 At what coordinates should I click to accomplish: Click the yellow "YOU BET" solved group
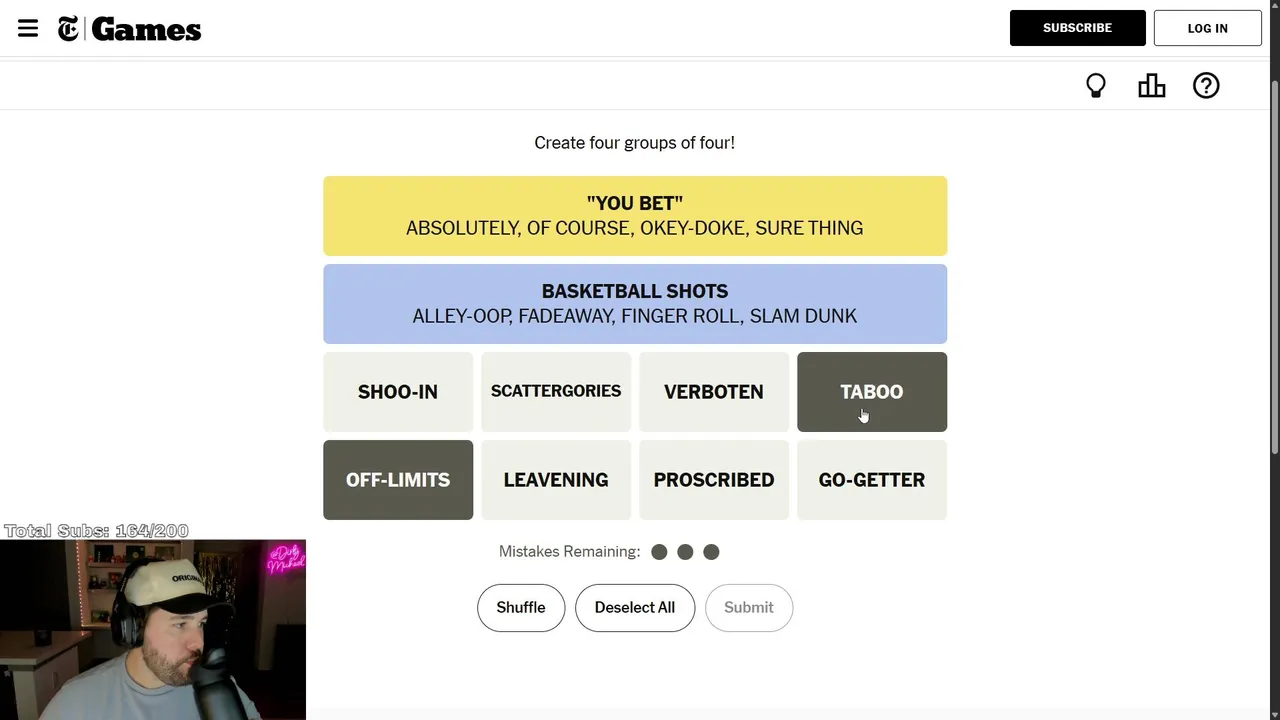pyautogui.click(x=635, y=216)
